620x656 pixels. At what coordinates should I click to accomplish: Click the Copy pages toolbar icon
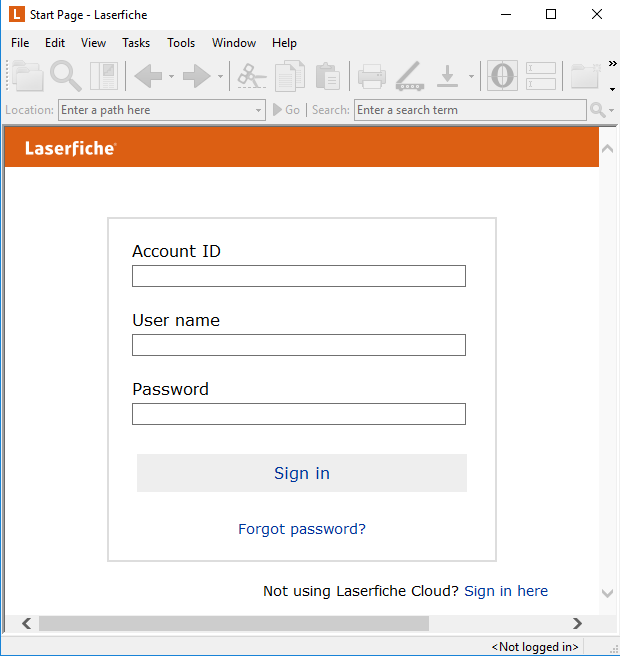tap(290, 76)
